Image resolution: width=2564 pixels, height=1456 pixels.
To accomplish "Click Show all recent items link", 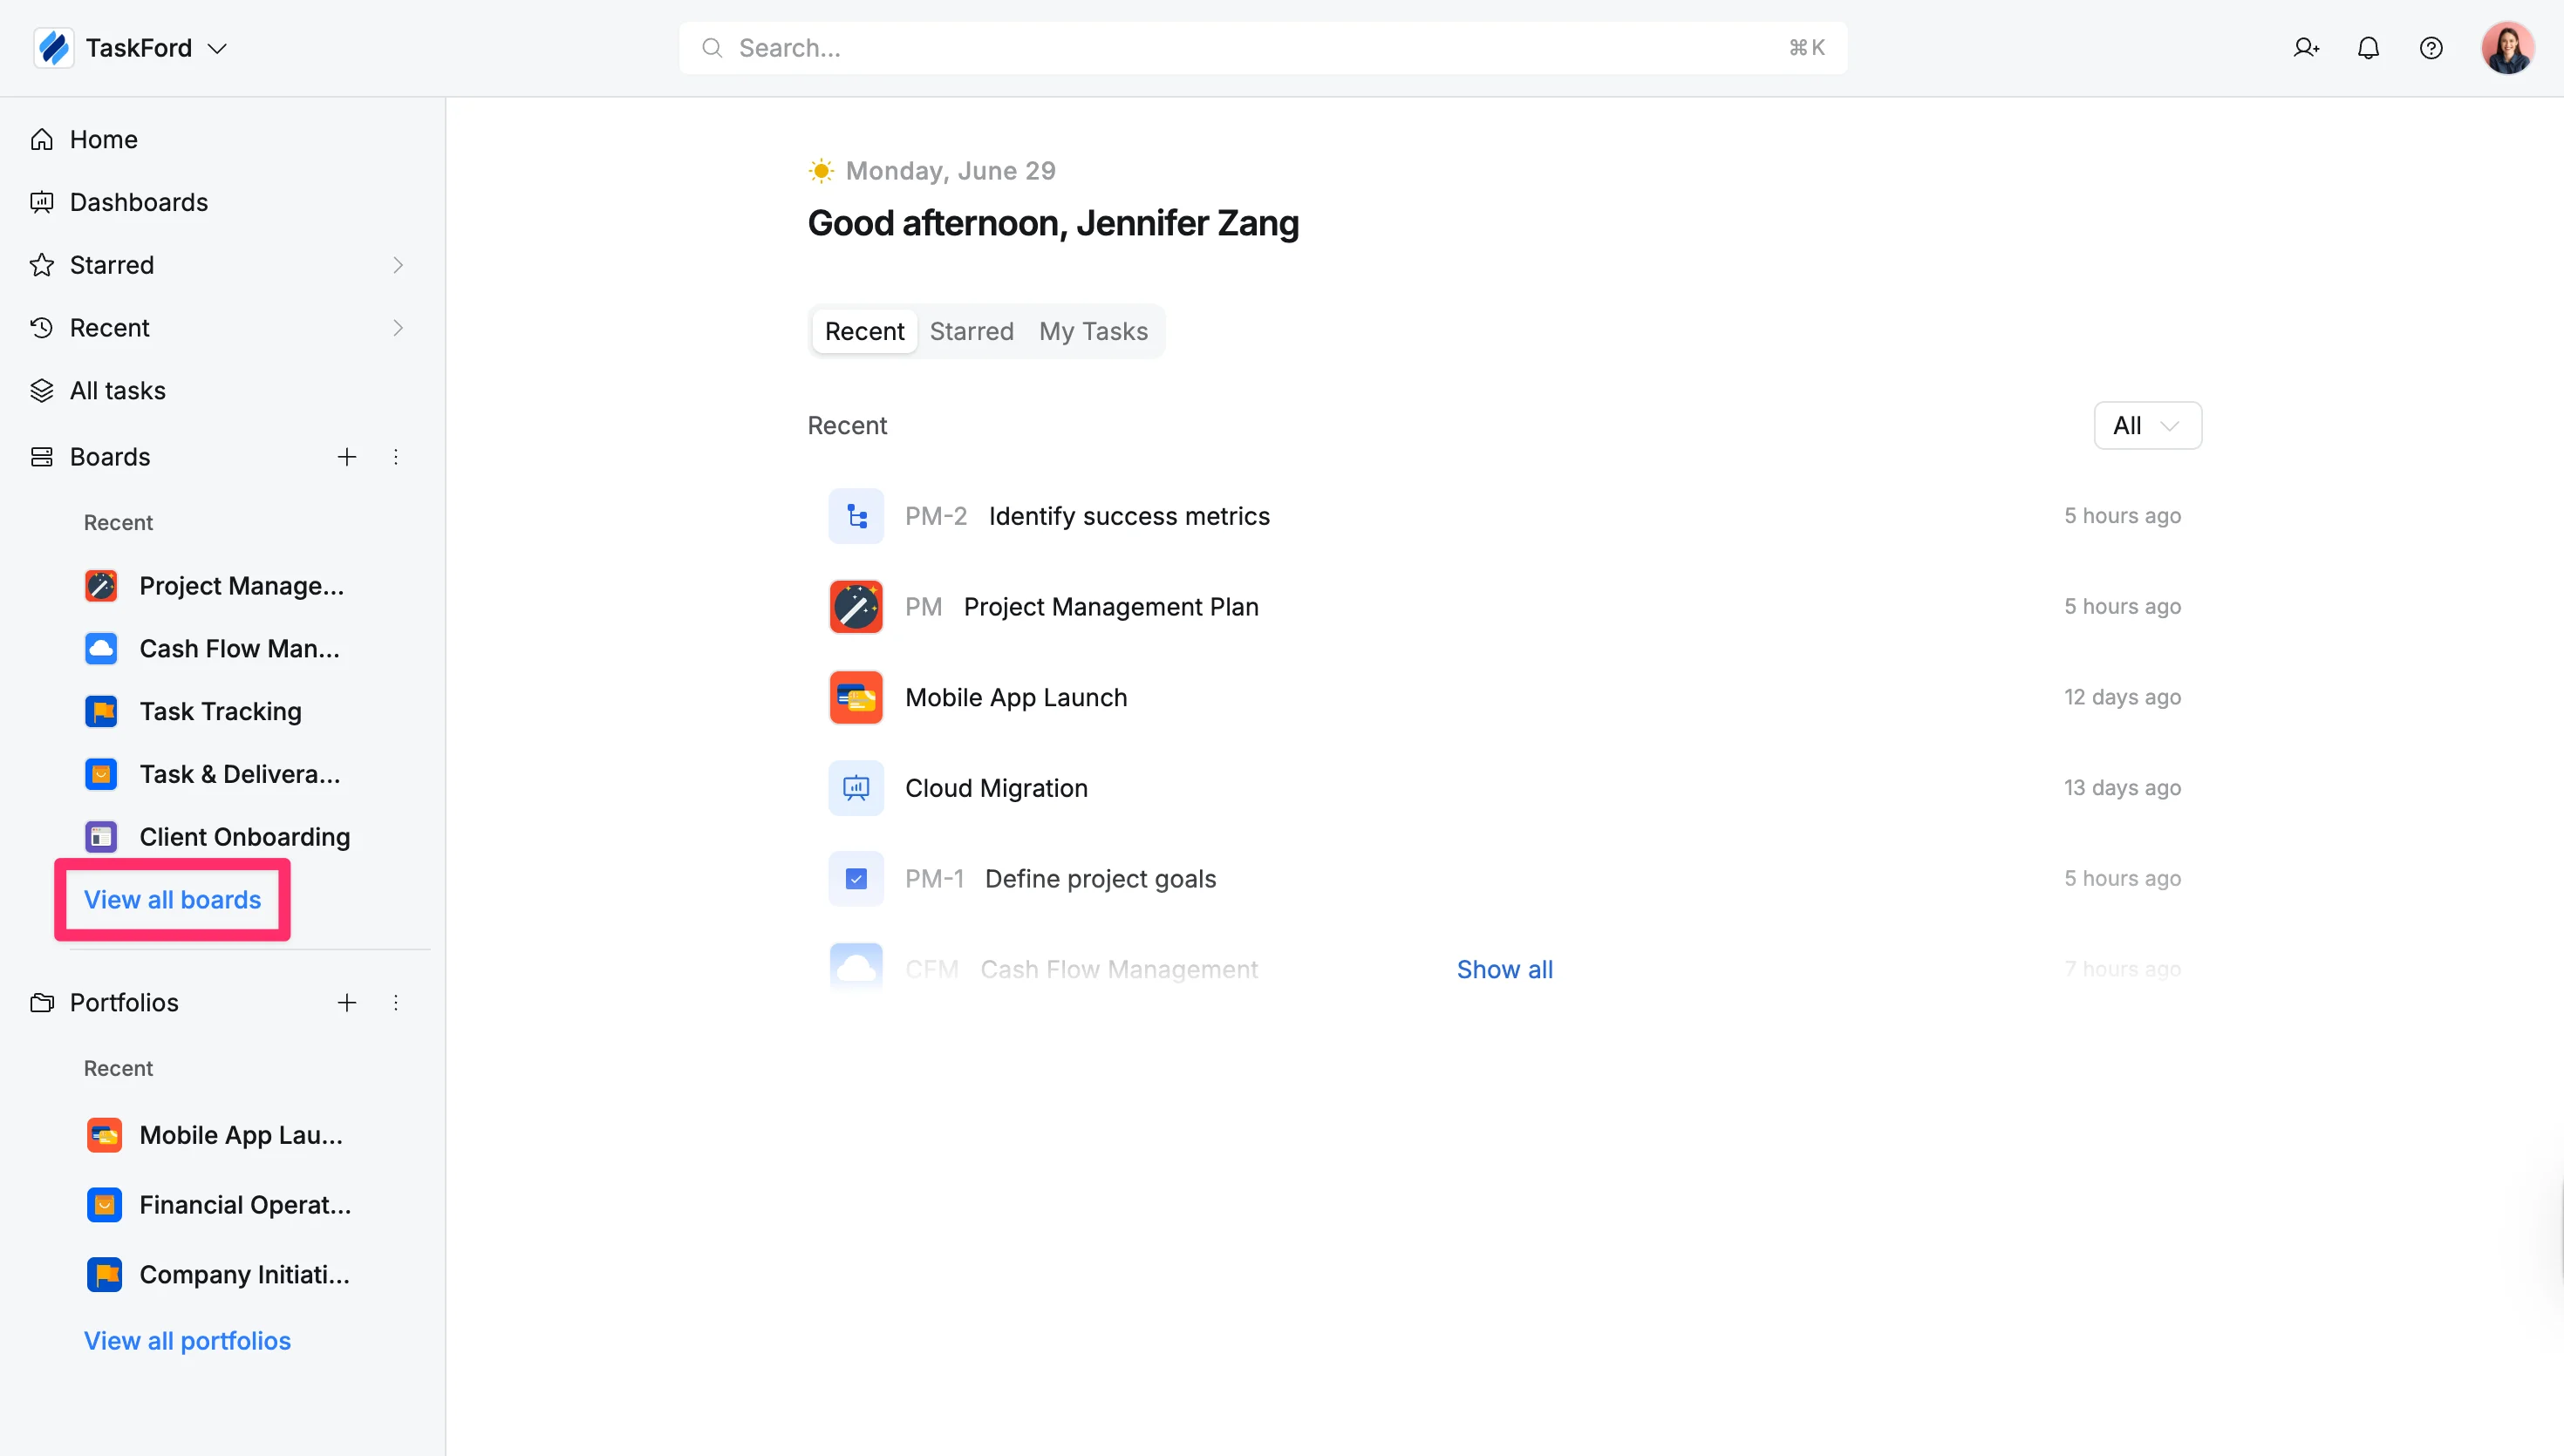I will pyautogui.click(x=1504, y=970).
